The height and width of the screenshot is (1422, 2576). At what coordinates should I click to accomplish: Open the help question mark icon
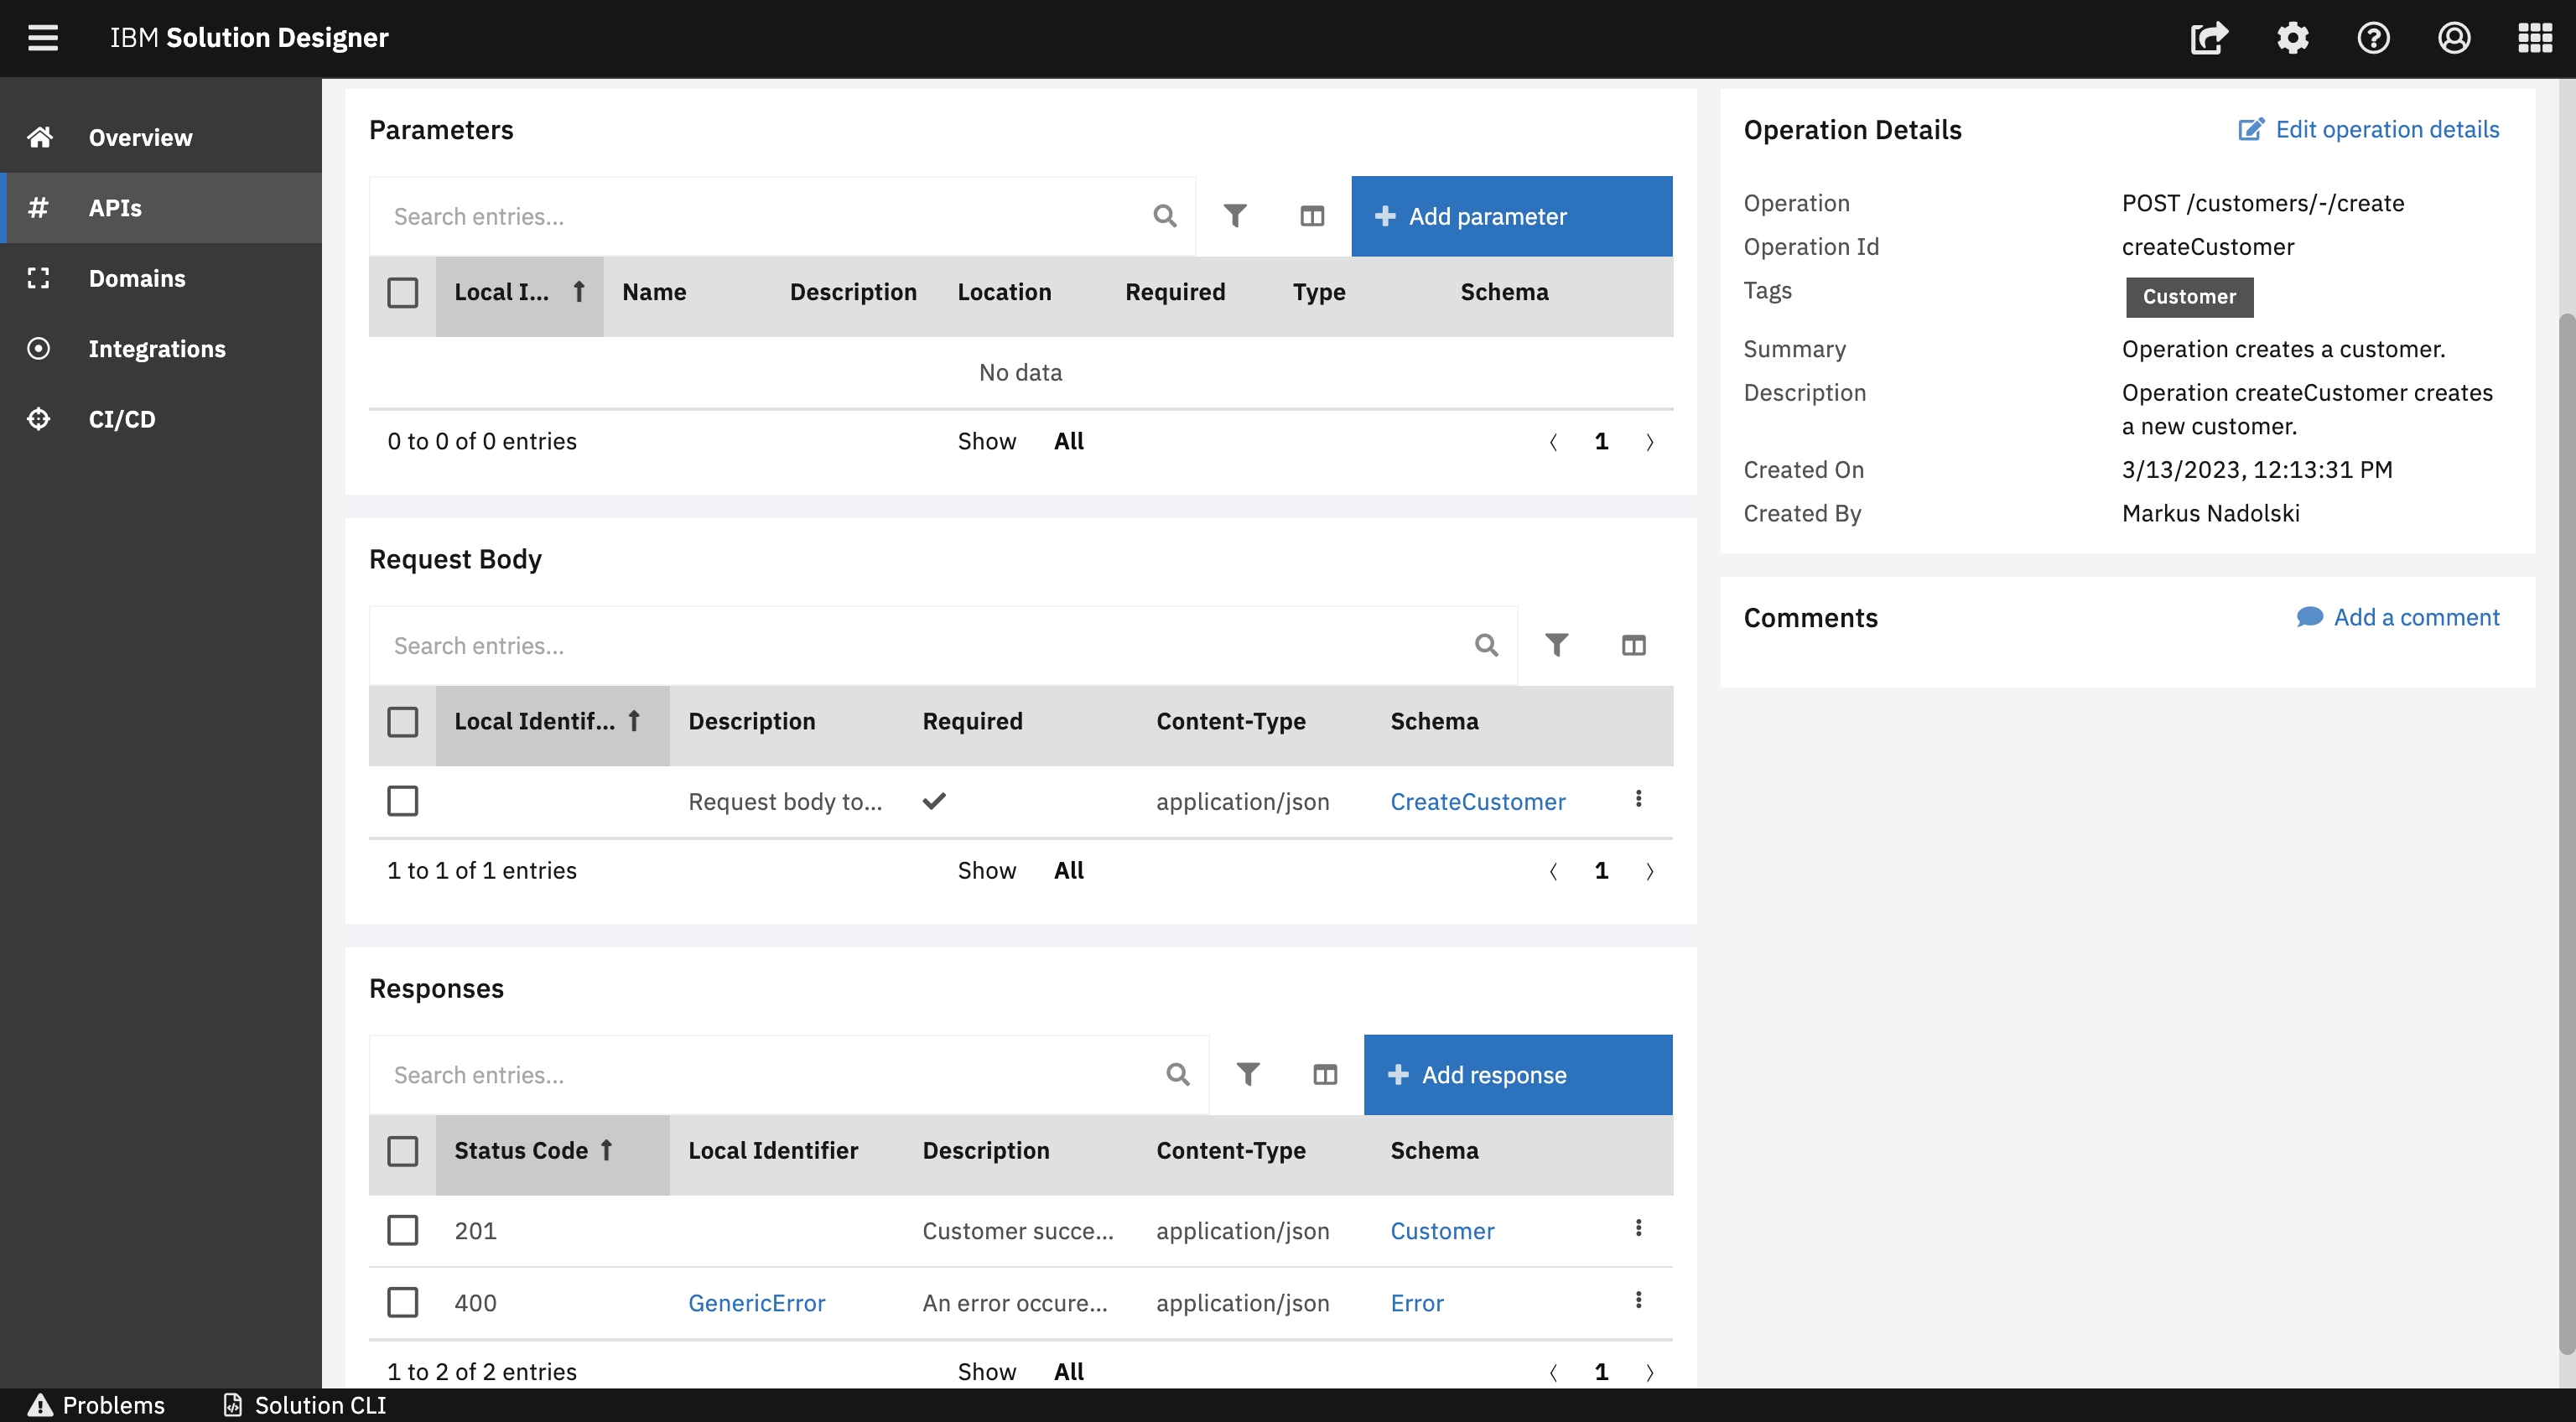(2373, 38)
